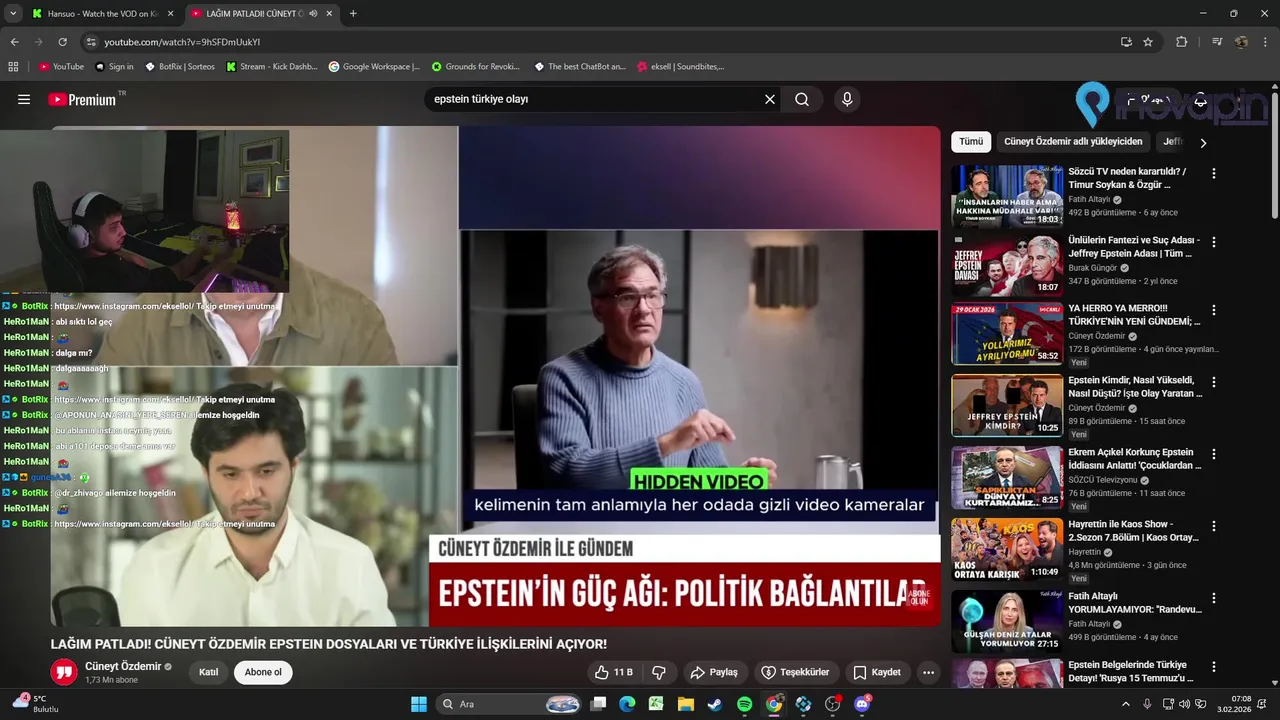Open the apps grid in bookmarks bar

(13, 67)
